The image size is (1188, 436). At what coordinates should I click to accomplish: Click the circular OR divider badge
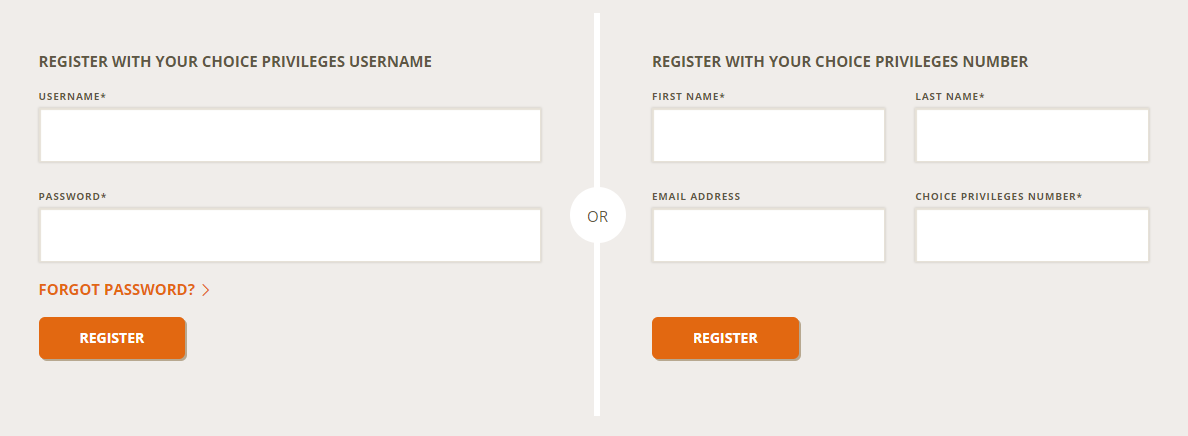[x=597, y=216]
